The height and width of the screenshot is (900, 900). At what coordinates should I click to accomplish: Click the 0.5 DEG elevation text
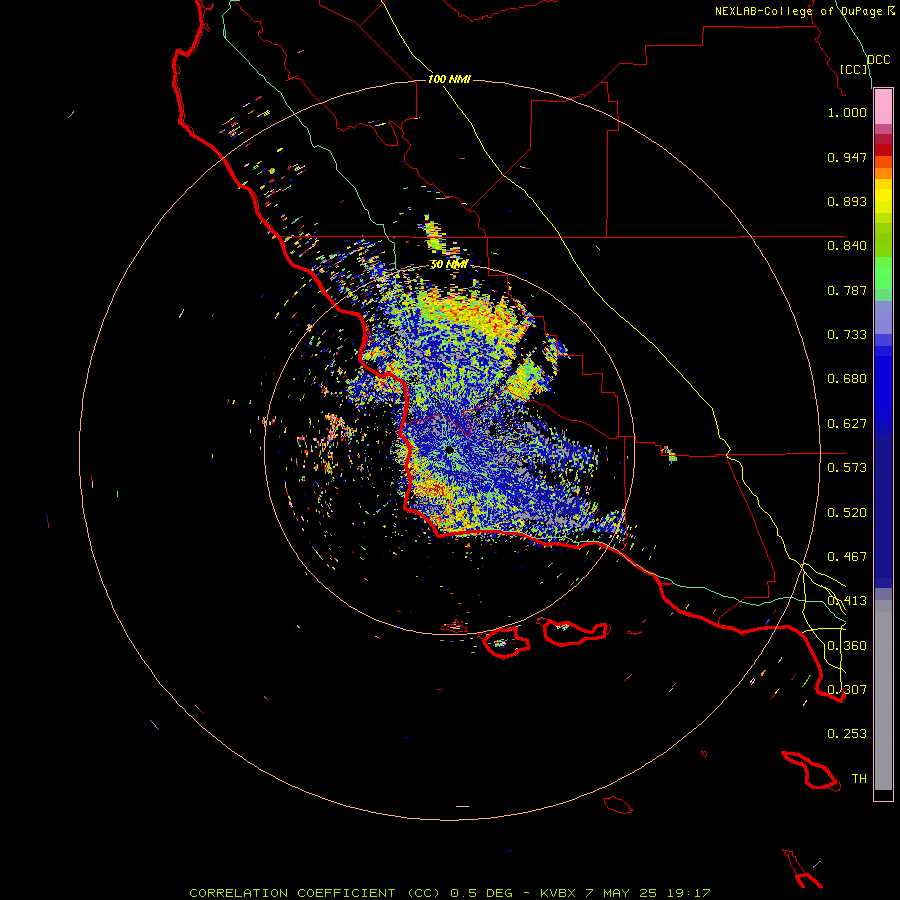(484, 893)
